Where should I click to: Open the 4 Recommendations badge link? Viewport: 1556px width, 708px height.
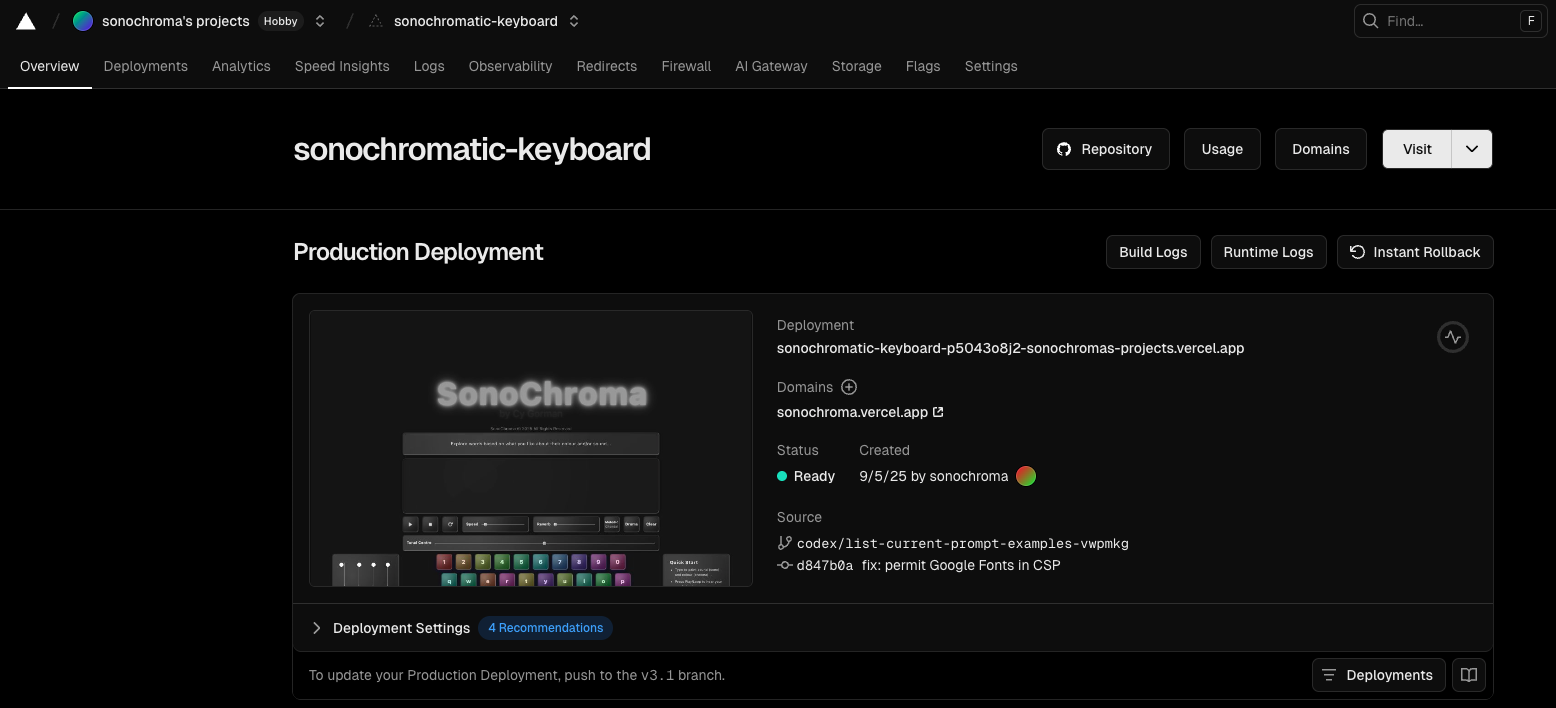(x=545, y=628)
